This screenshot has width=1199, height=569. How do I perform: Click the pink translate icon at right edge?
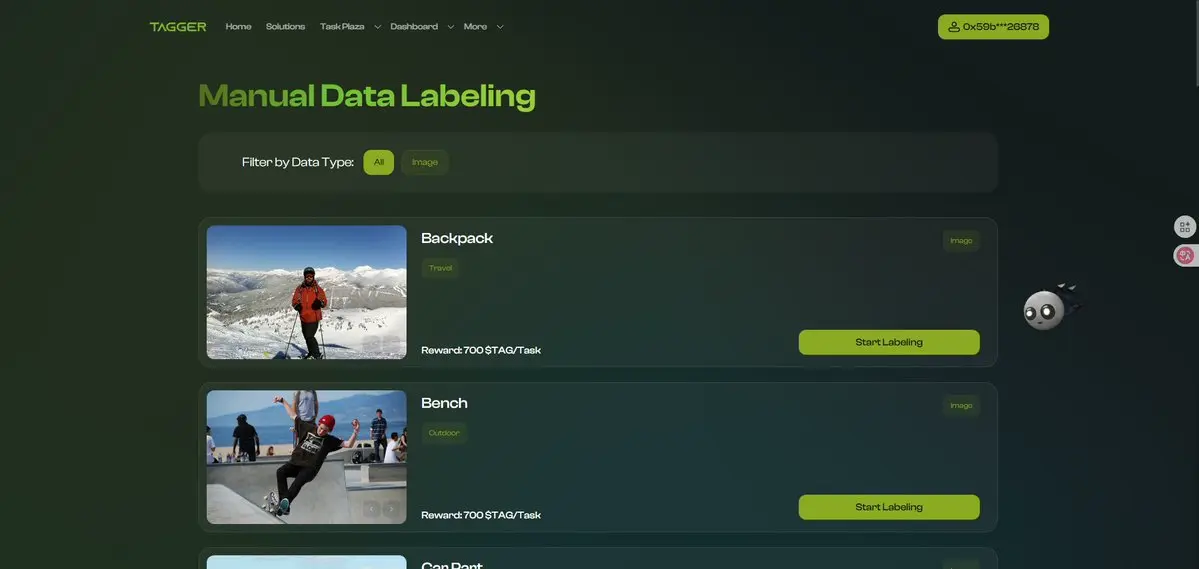click(x=1184, y=255)
